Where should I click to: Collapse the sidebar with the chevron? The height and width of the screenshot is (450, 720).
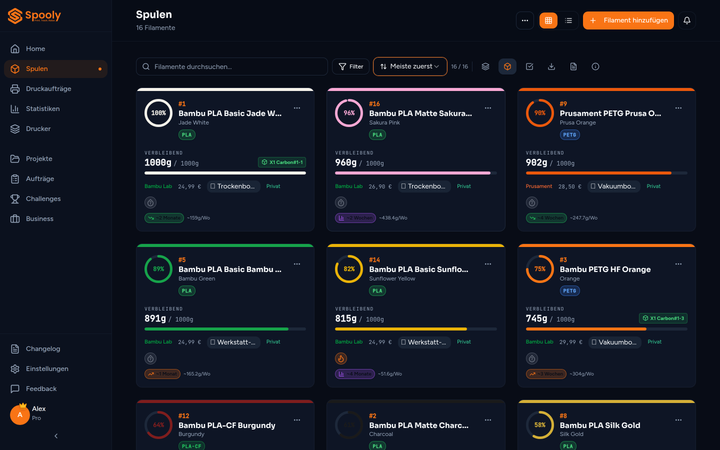point(56,436)
